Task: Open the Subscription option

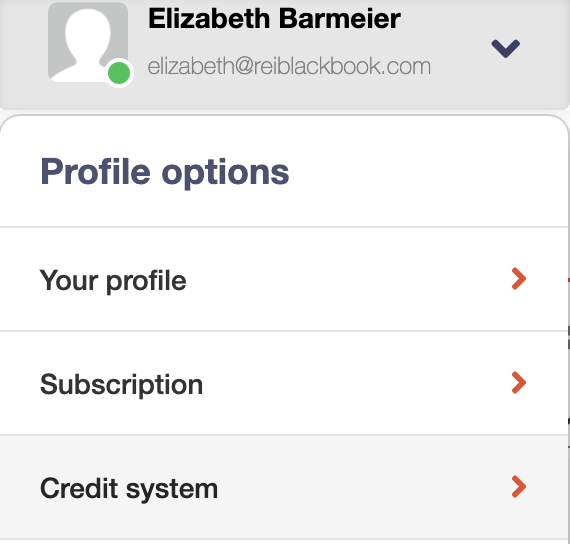Action: click(284, 383)
